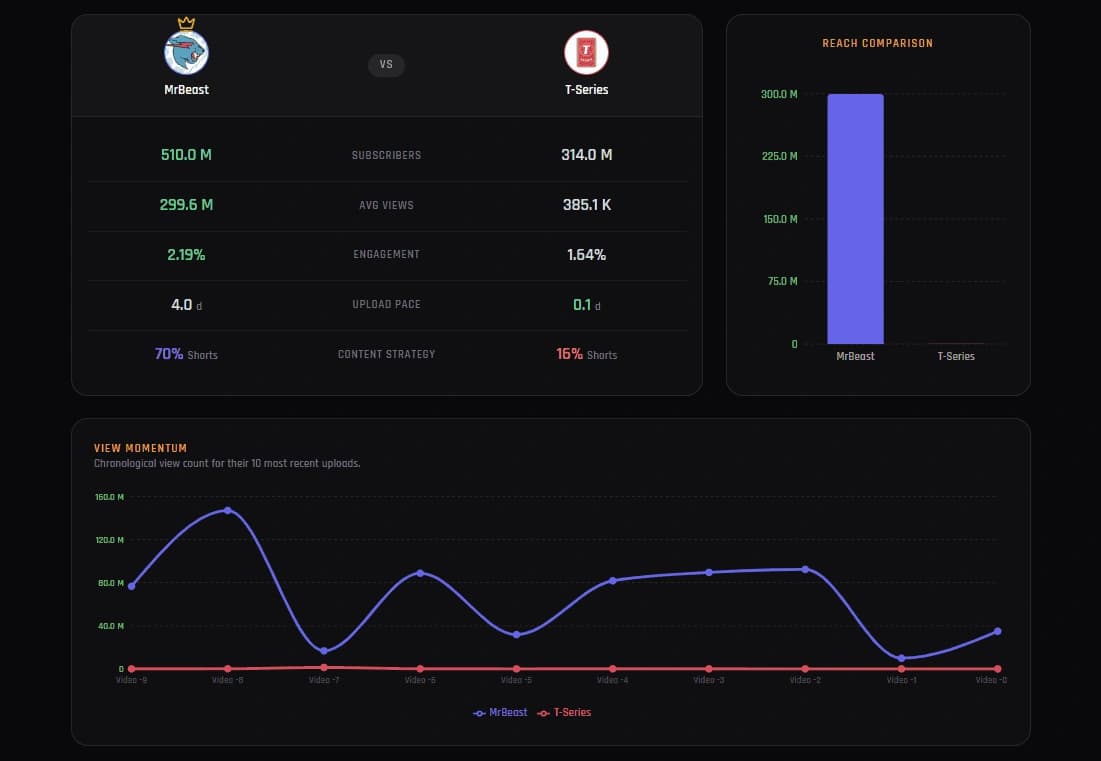The image size is (1101, 761).
Task: Click T-Series 16% Shorts value
Action: [586, 354]
